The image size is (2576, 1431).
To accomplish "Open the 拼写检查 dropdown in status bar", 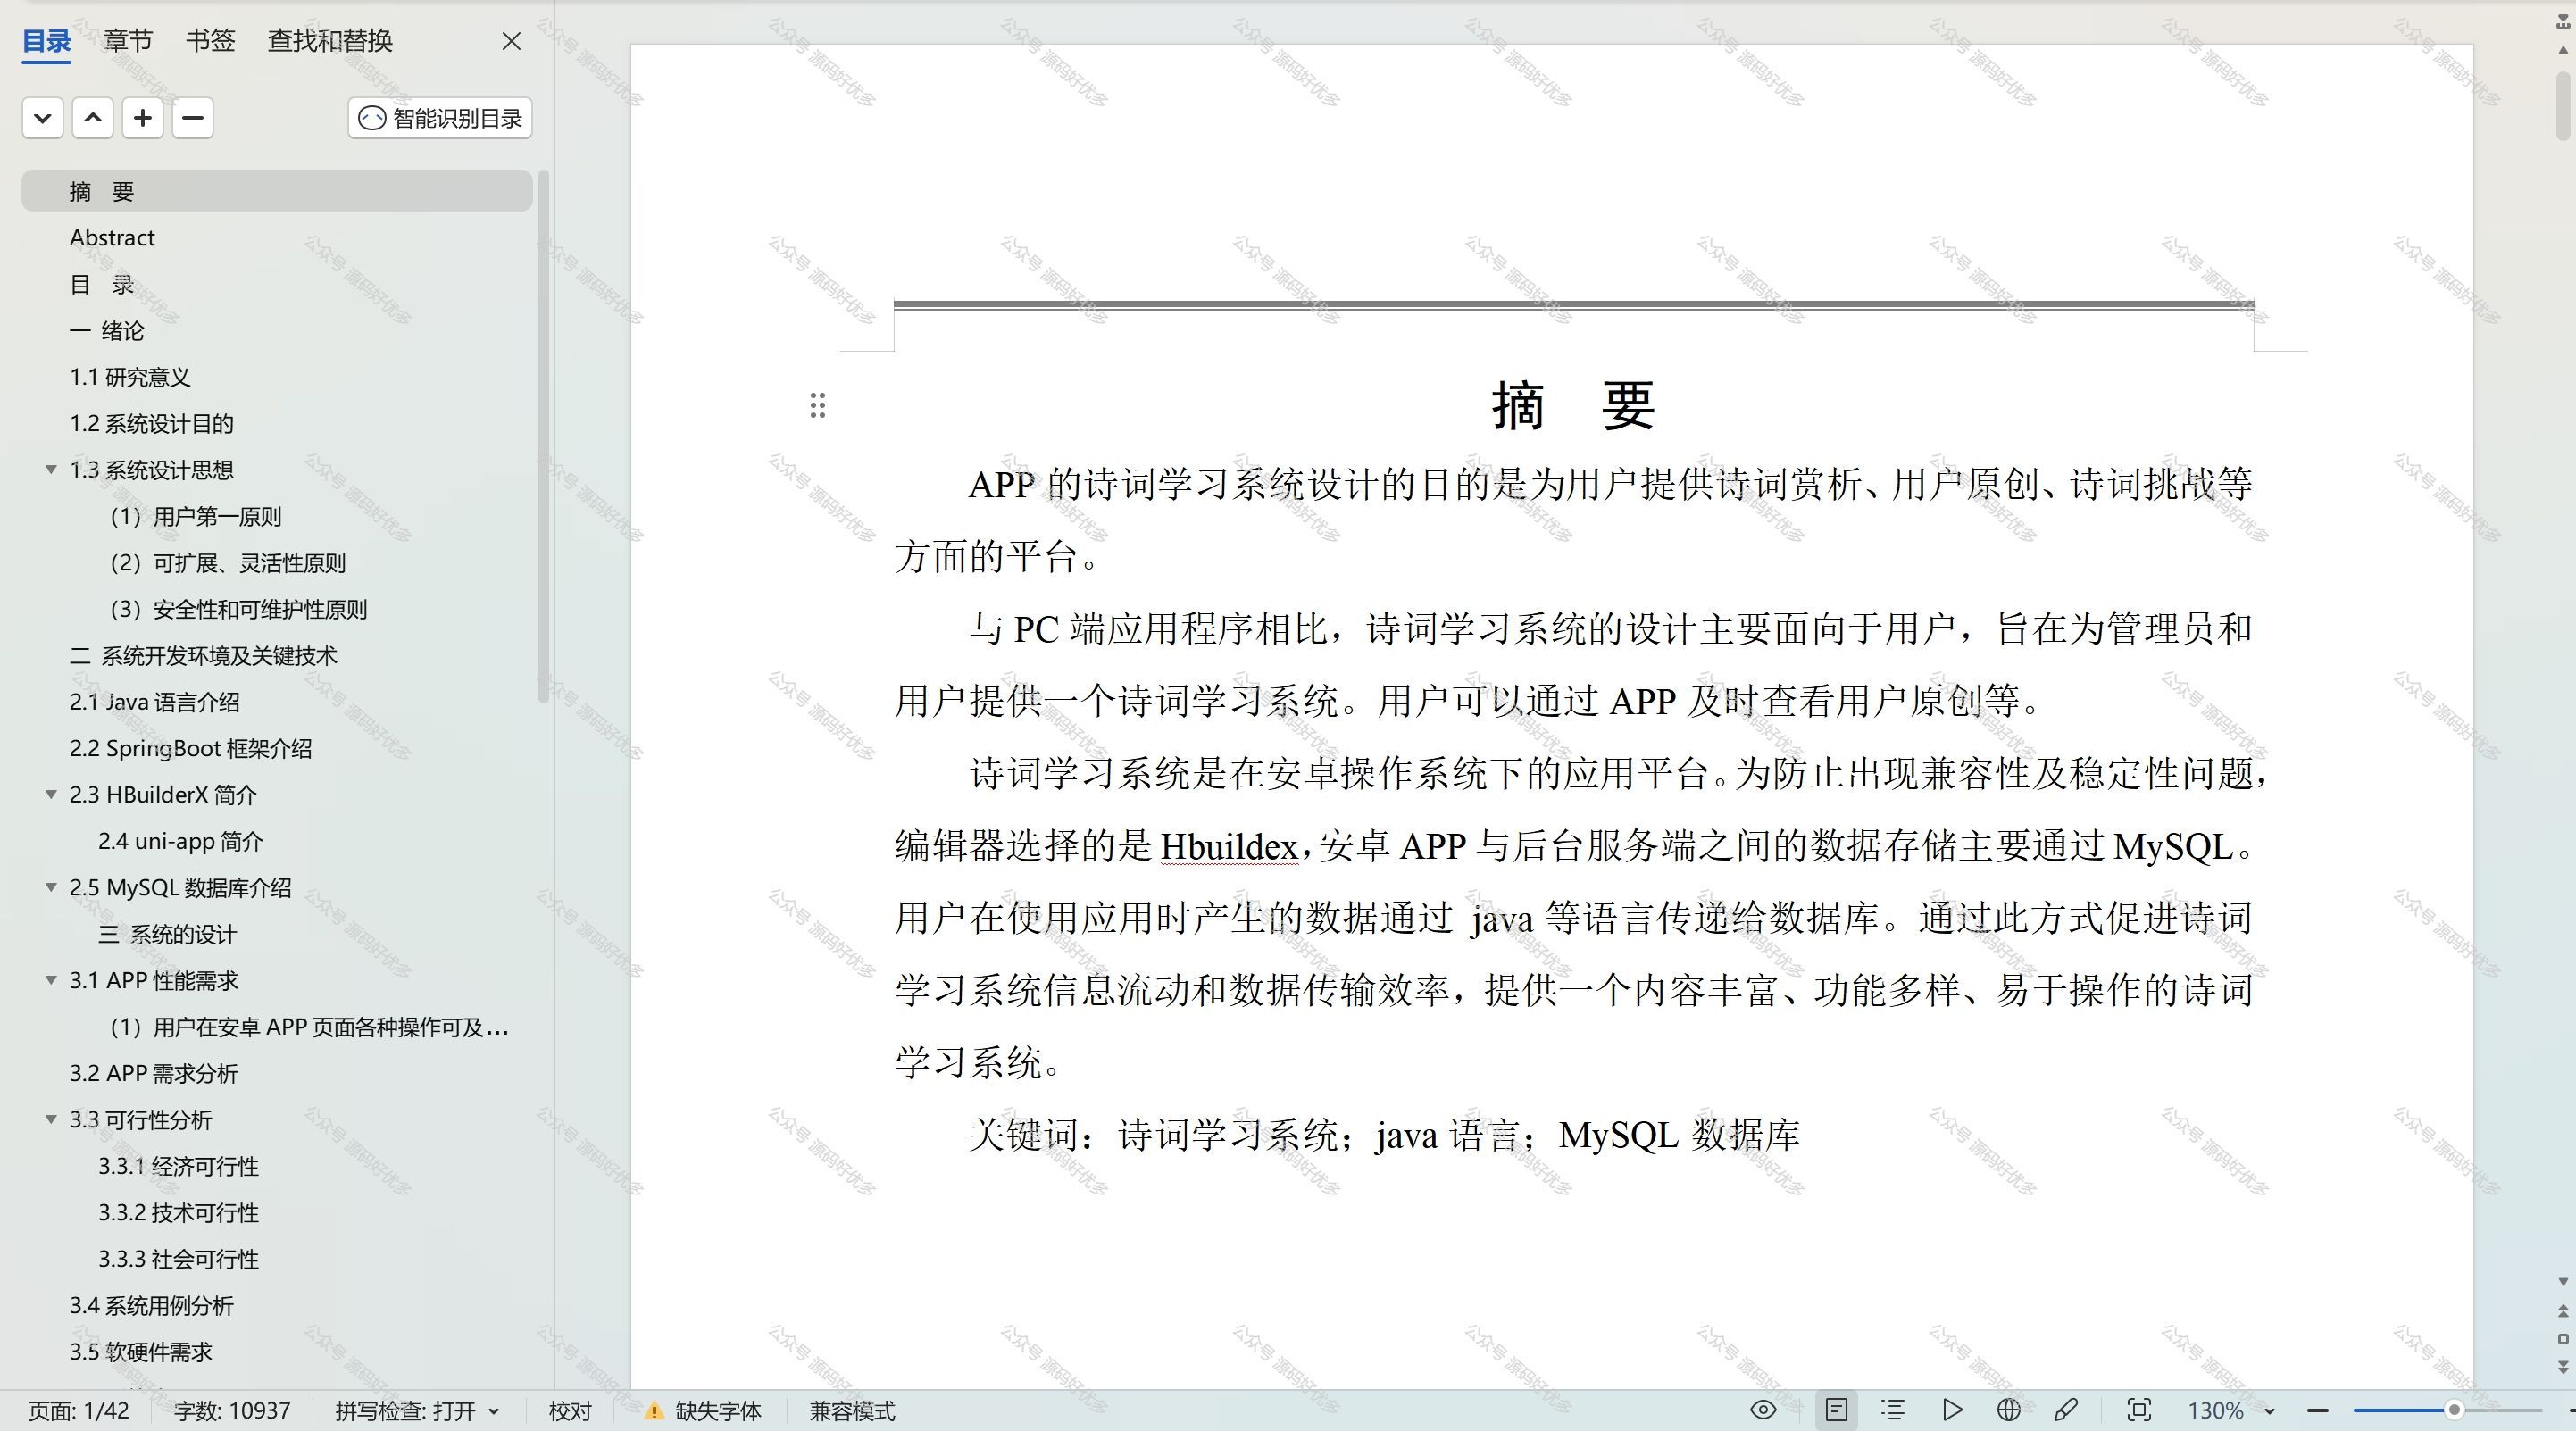I will tap(417, 1411).
